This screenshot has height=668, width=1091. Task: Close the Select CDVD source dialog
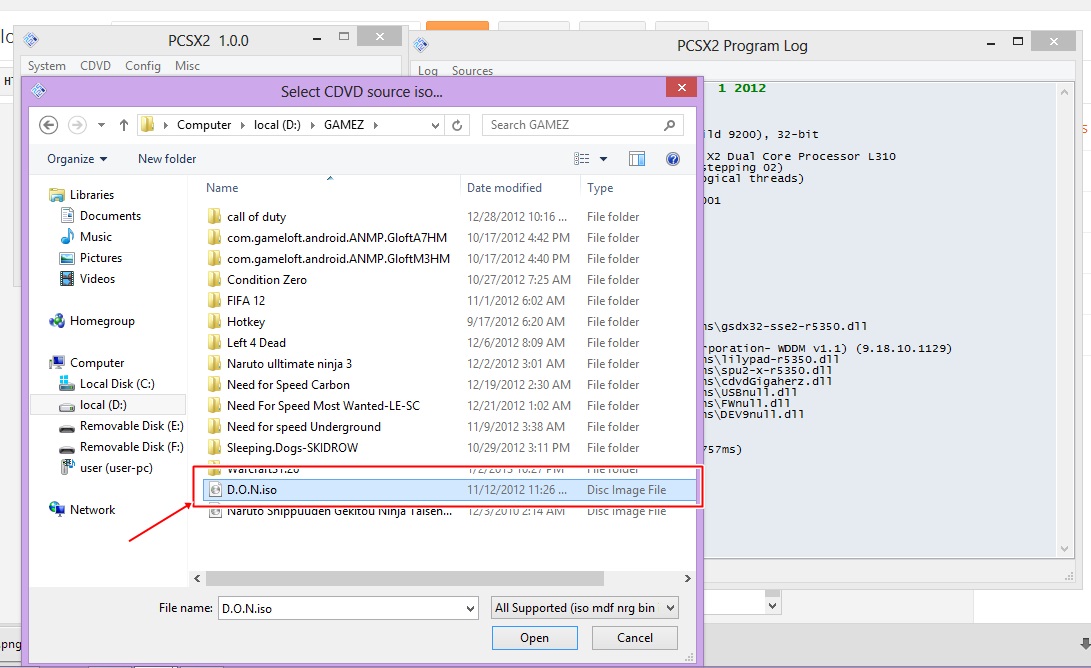681,87
